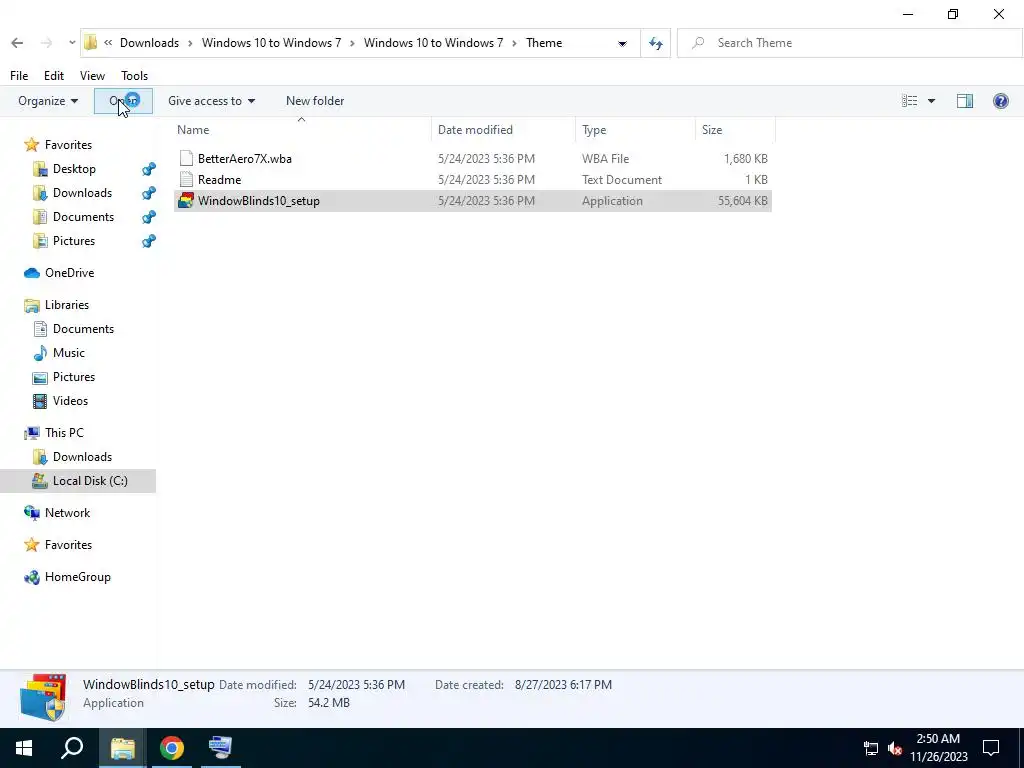Open the View menu
Image resolution: width=1024 pixels, height=768 pixels.
click(92, 76)
